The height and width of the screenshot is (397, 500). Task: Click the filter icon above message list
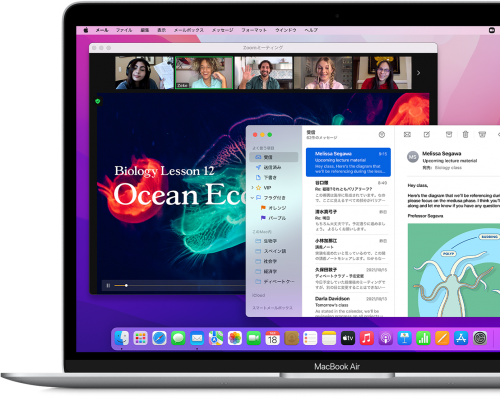382,134
